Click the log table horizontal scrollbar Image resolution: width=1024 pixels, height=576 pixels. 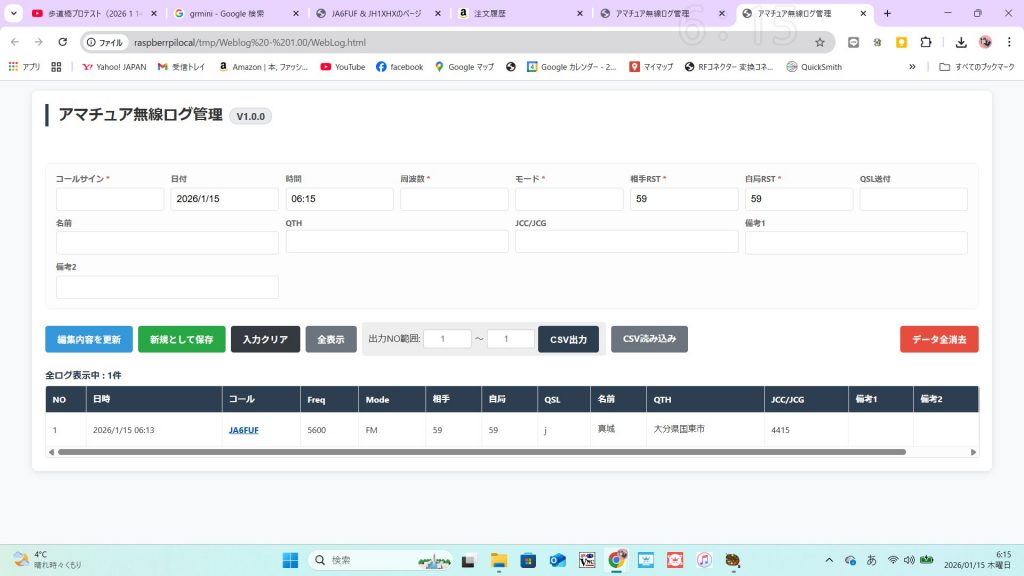tap(480, 452)
